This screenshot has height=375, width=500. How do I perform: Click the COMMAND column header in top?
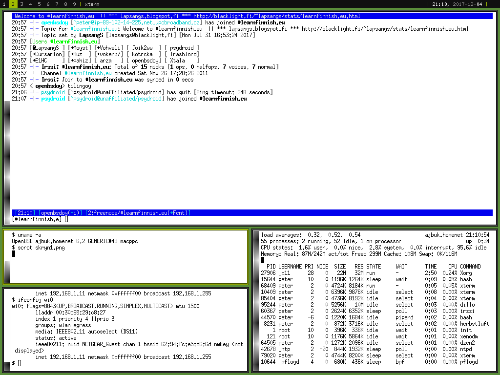click(470, 267)
